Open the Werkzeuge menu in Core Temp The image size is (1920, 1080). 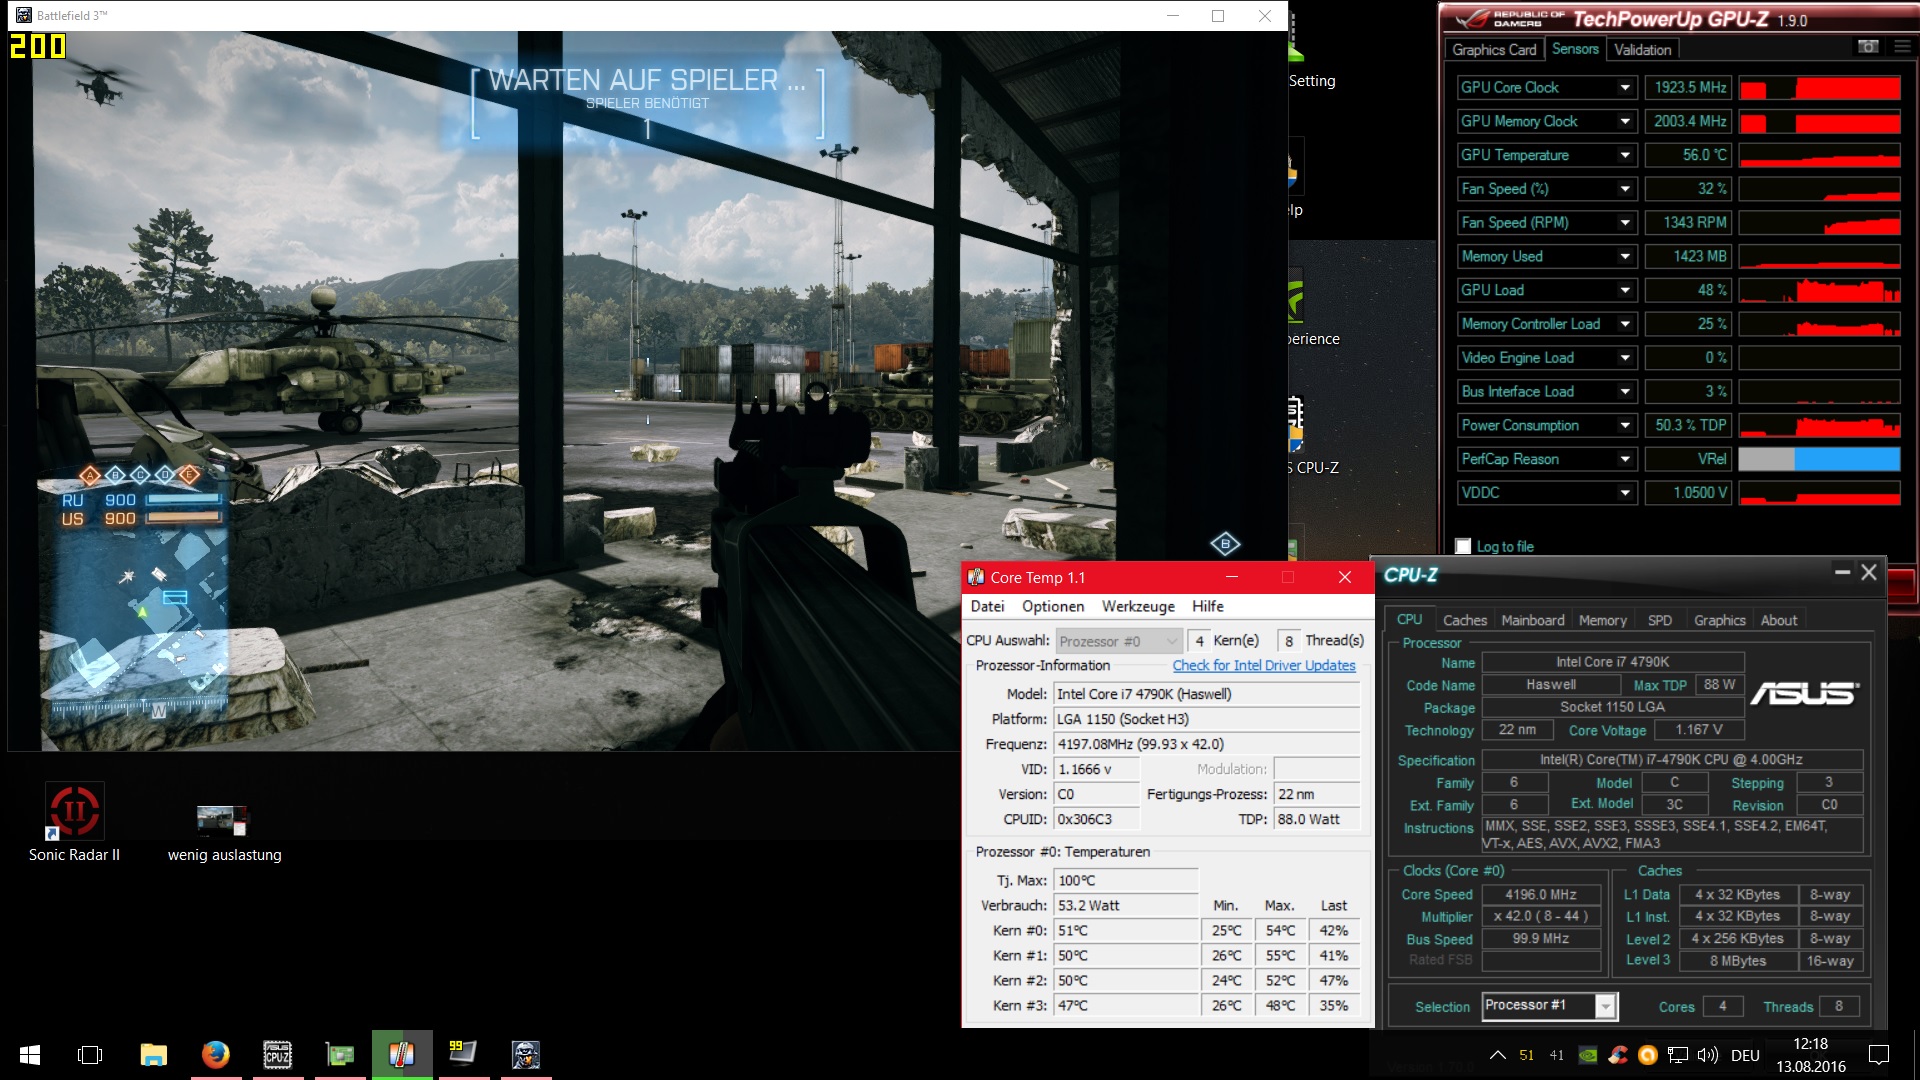click(1138, 606)
